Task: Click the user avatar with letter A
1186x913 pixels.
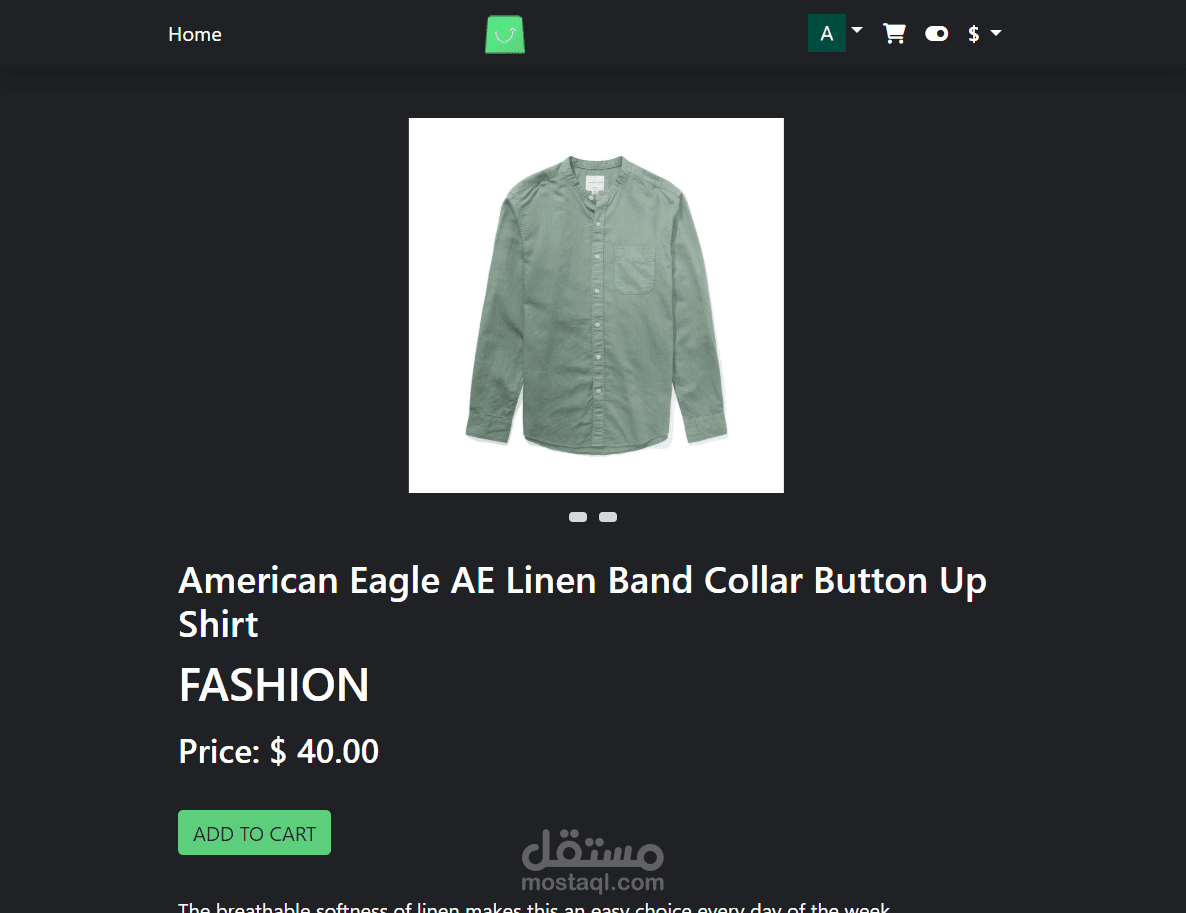Action: click(x=826, y=33)
